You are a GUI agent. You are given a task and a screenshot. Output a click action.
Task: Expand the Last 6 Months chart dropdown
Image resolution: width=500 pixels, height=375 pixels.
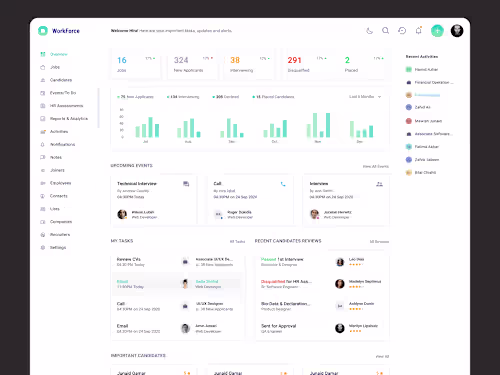365,97
